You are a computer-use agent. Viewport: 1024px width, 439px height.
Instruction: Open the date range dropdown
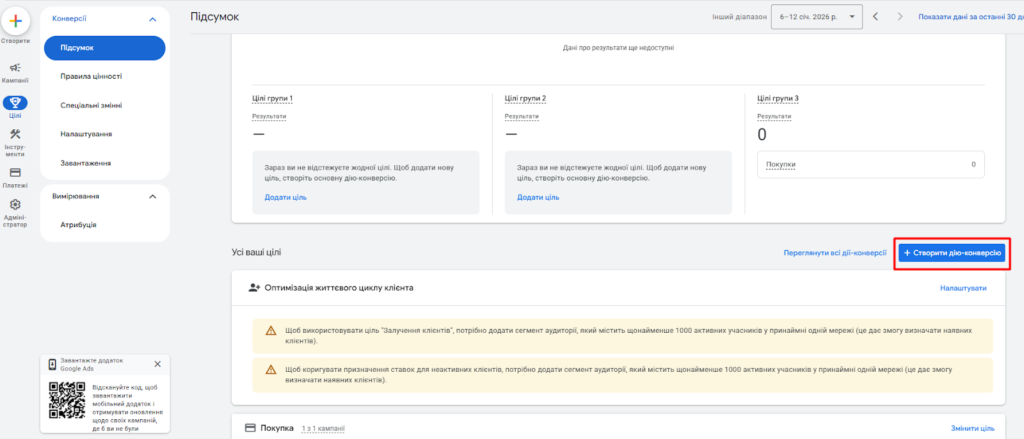click(817, 17)
